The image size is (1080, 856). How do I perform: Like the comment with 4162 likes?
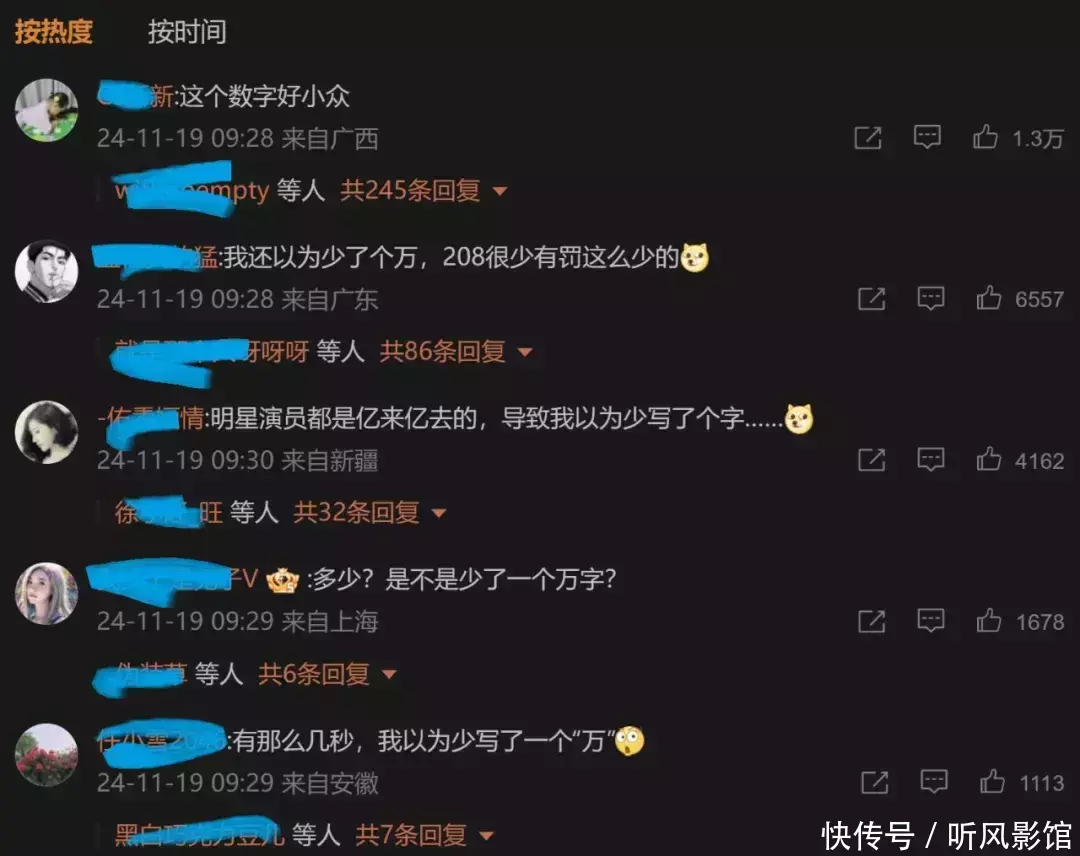(x=988, y=459)
